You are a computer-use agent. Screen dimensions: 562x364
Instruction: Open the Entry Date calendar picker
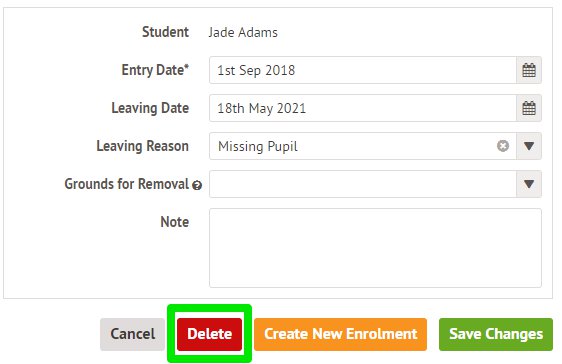coord(529,70)
